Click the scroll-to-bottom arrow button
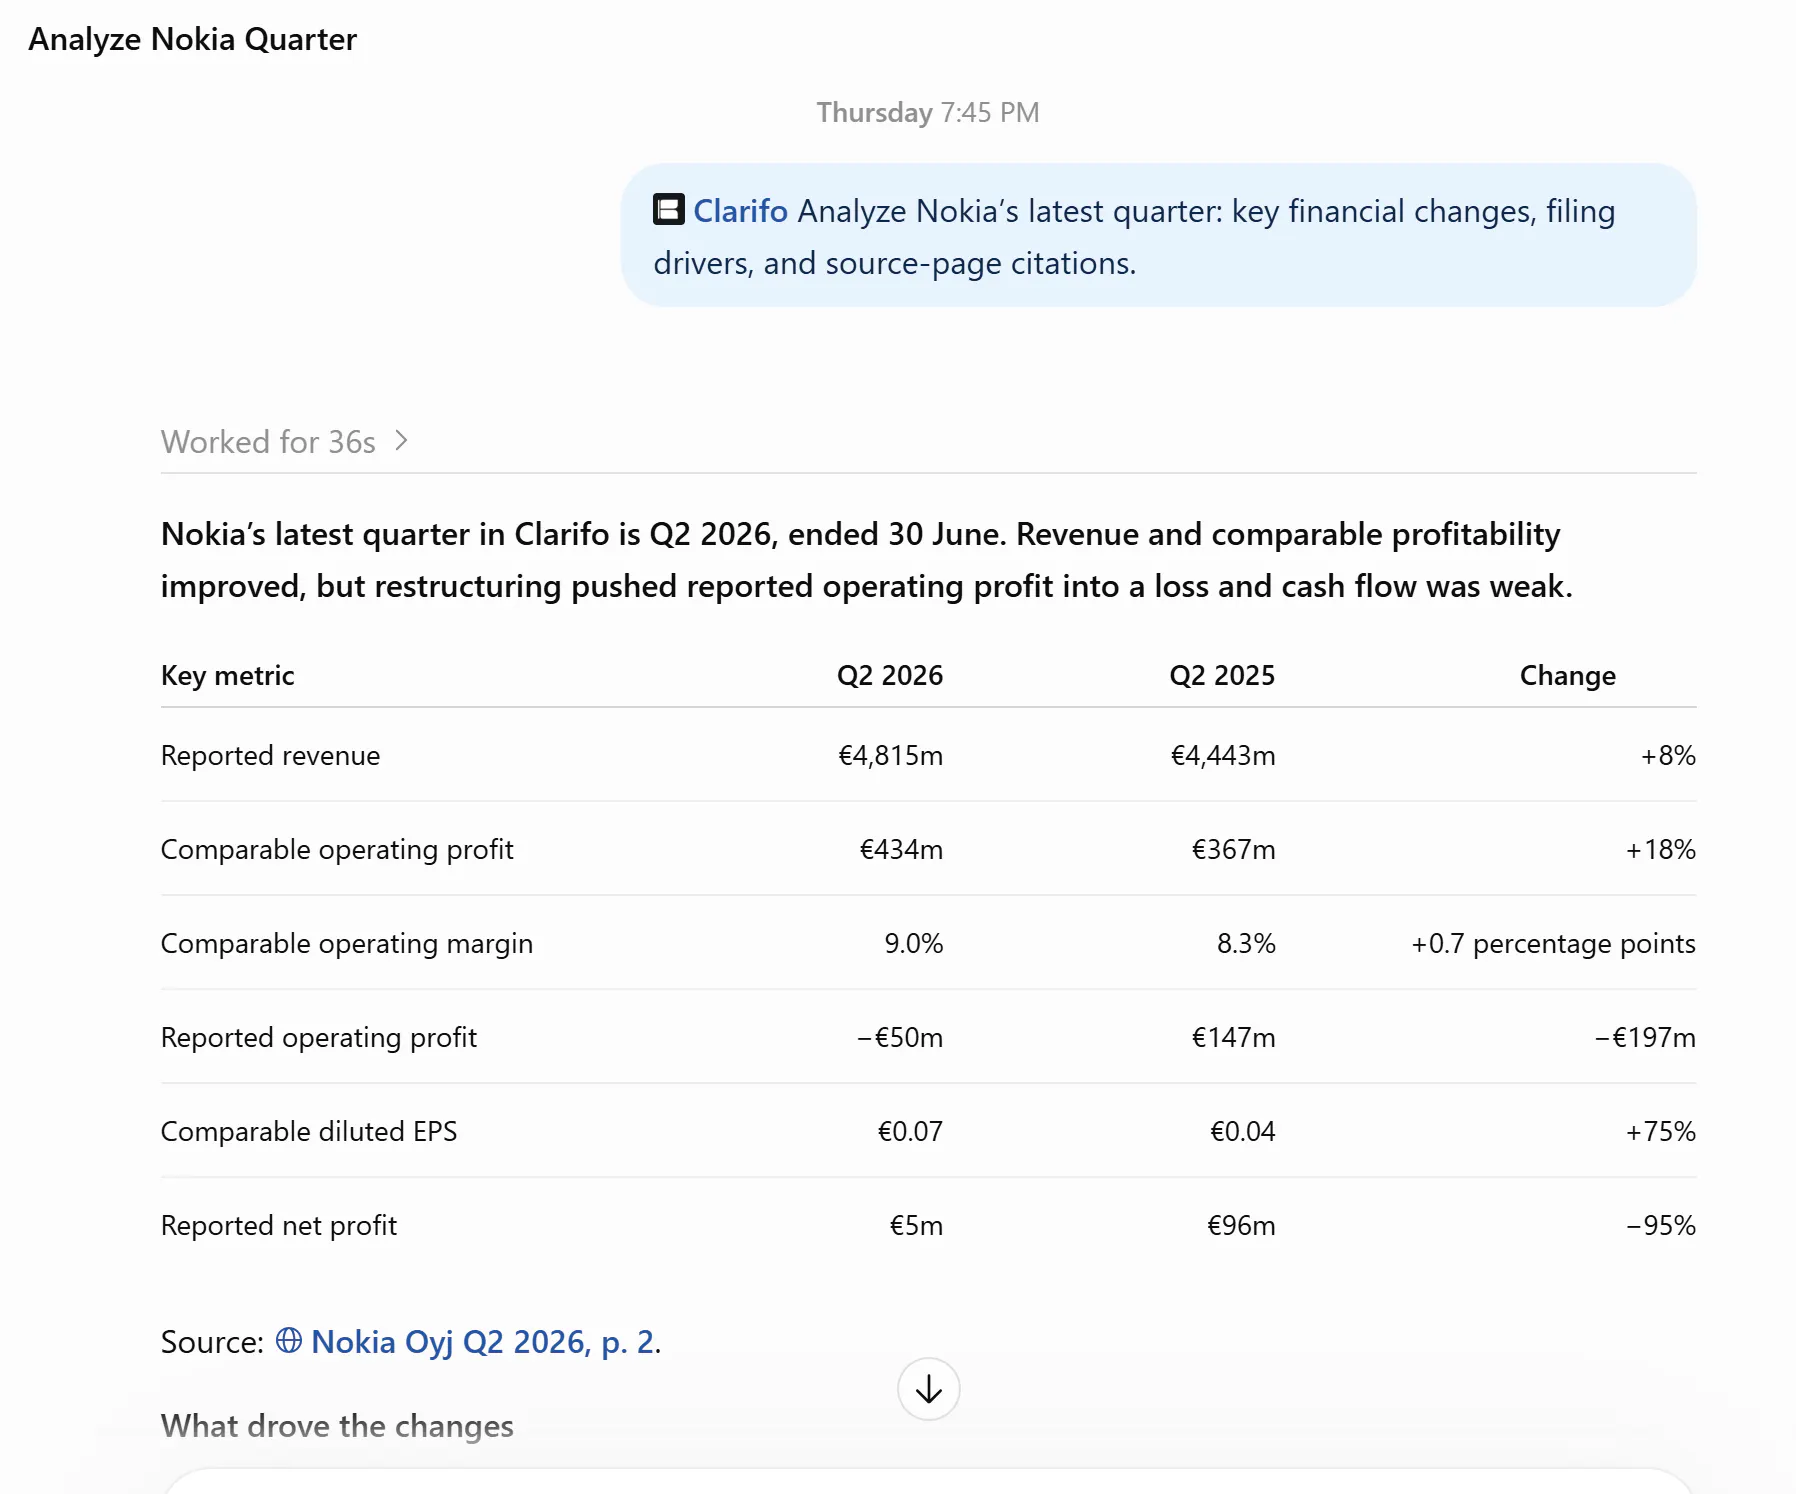 coord(928,1389)
